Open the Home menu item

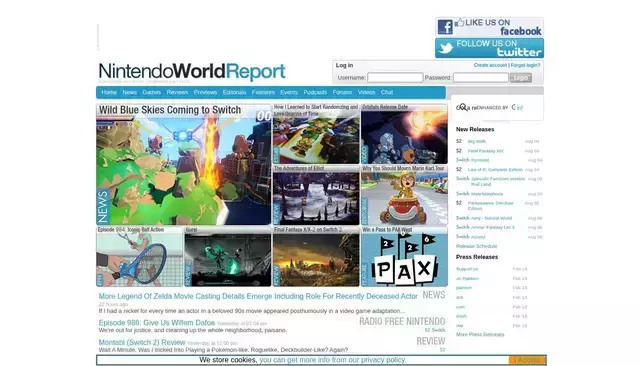(109, 93)
